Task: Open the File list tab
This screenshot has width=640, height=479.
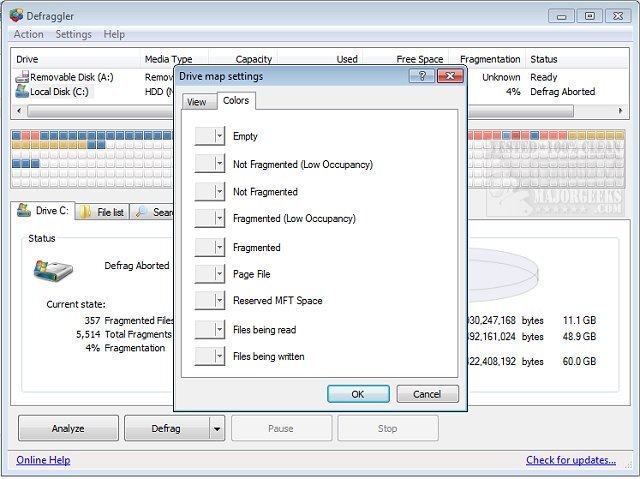Action: click(102, 212)
